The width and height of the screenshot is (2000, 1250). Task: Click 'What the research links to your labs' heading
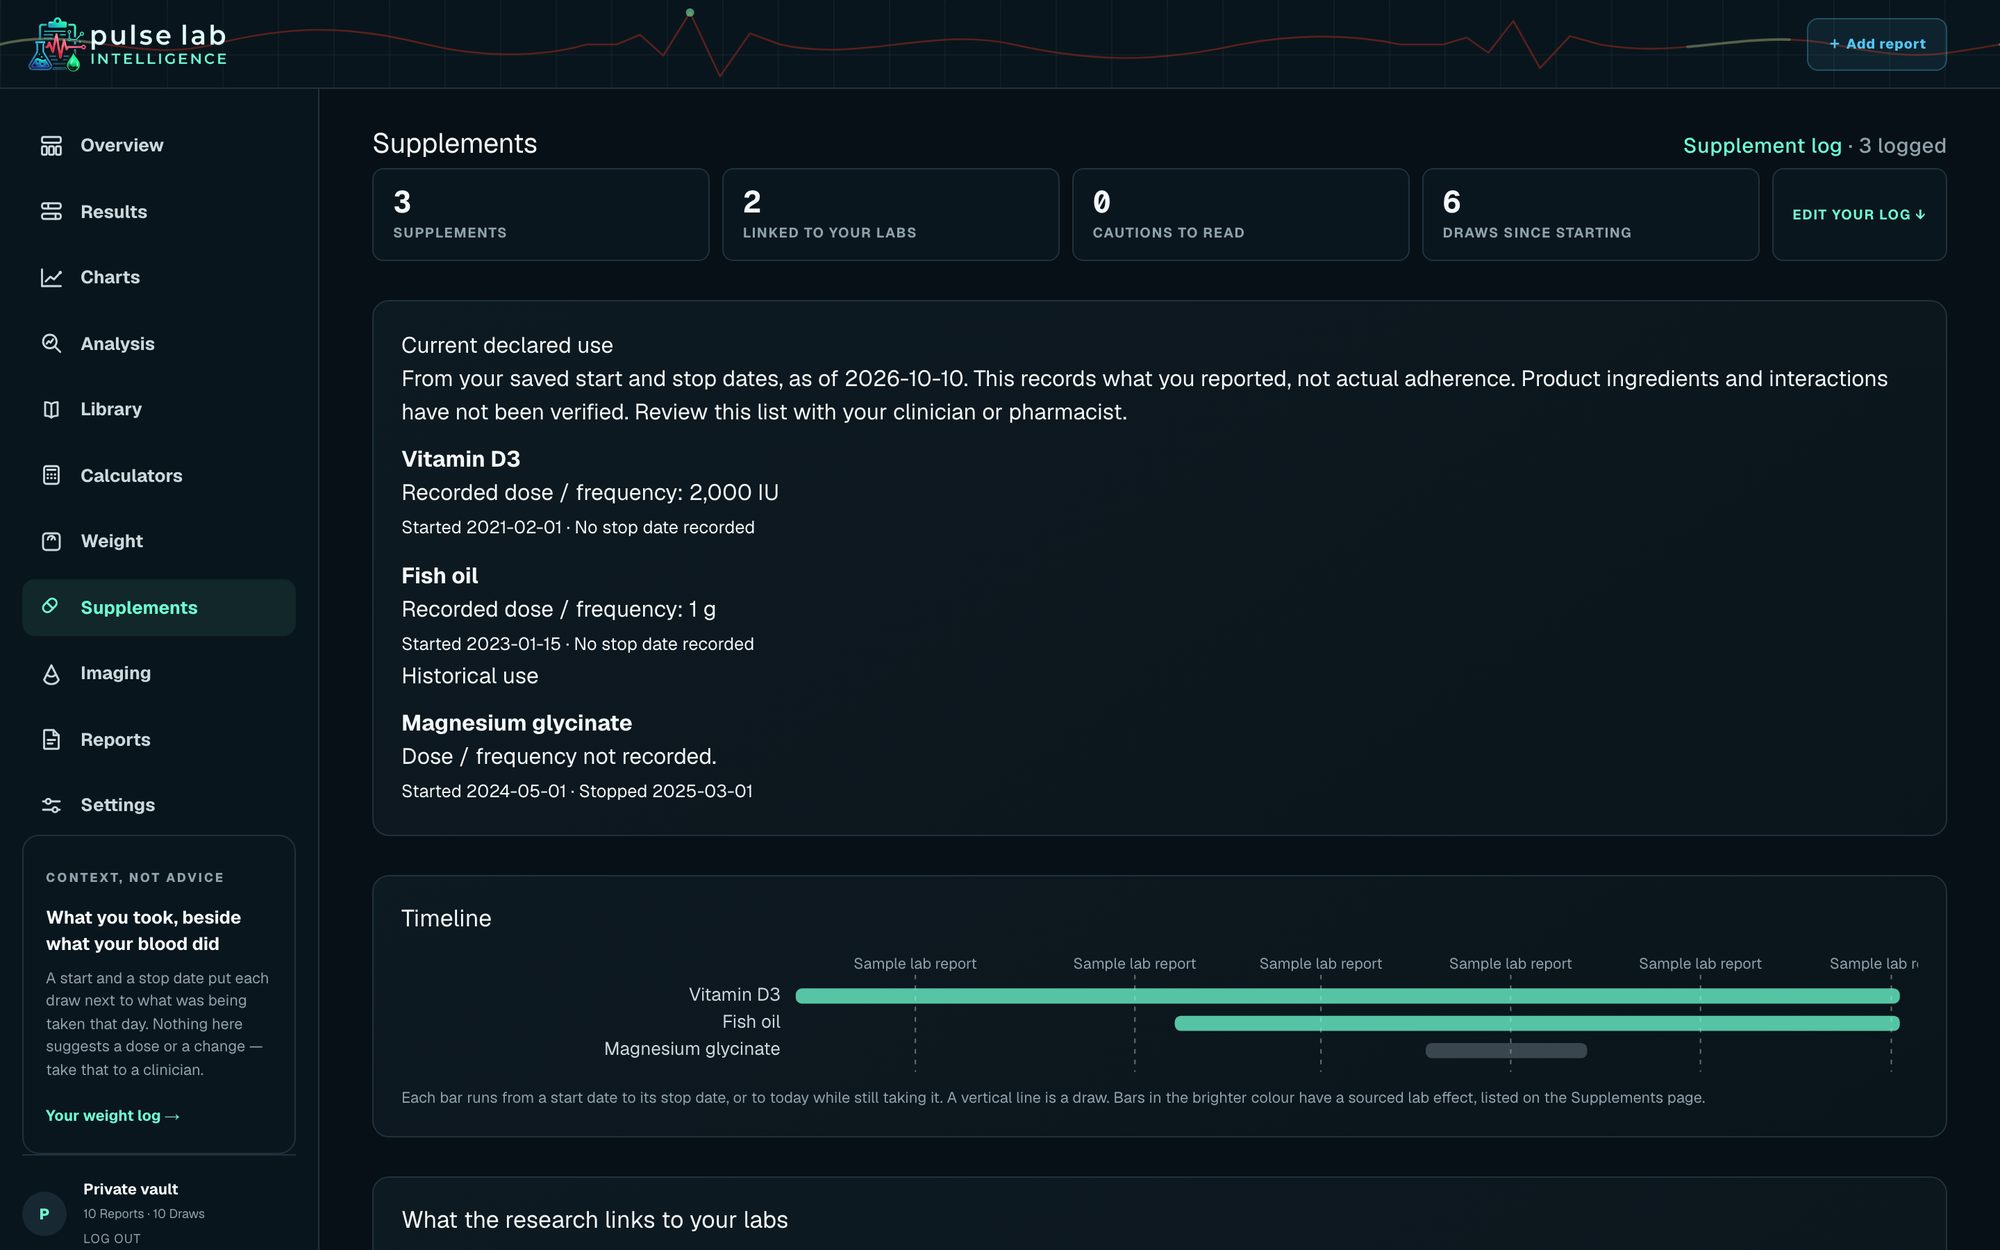pyautogui.click(x=595, y=1220)
